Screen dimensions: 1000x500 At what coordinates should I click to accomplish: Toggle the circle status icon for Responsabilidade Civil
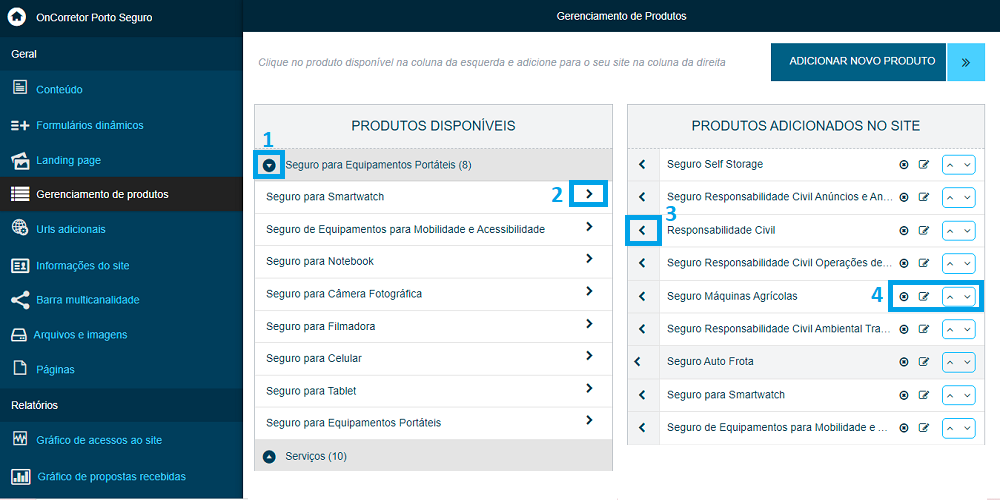[904, 230]
